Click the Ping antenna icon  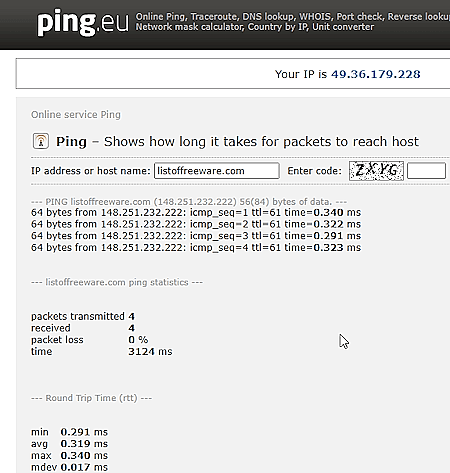41,141
